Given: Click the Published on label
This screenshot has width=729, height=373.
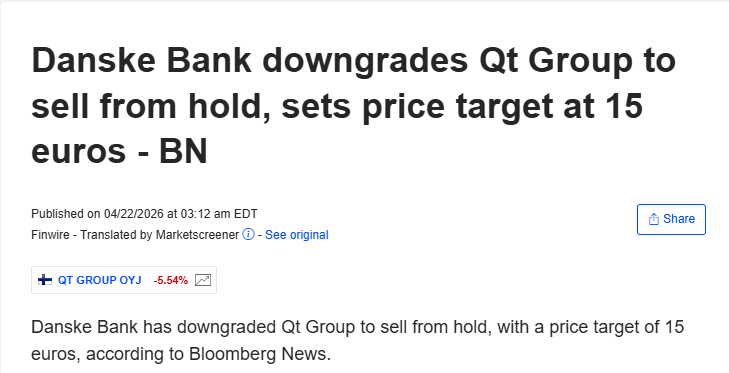Looking at the screenshot, I should coord(66,214).
